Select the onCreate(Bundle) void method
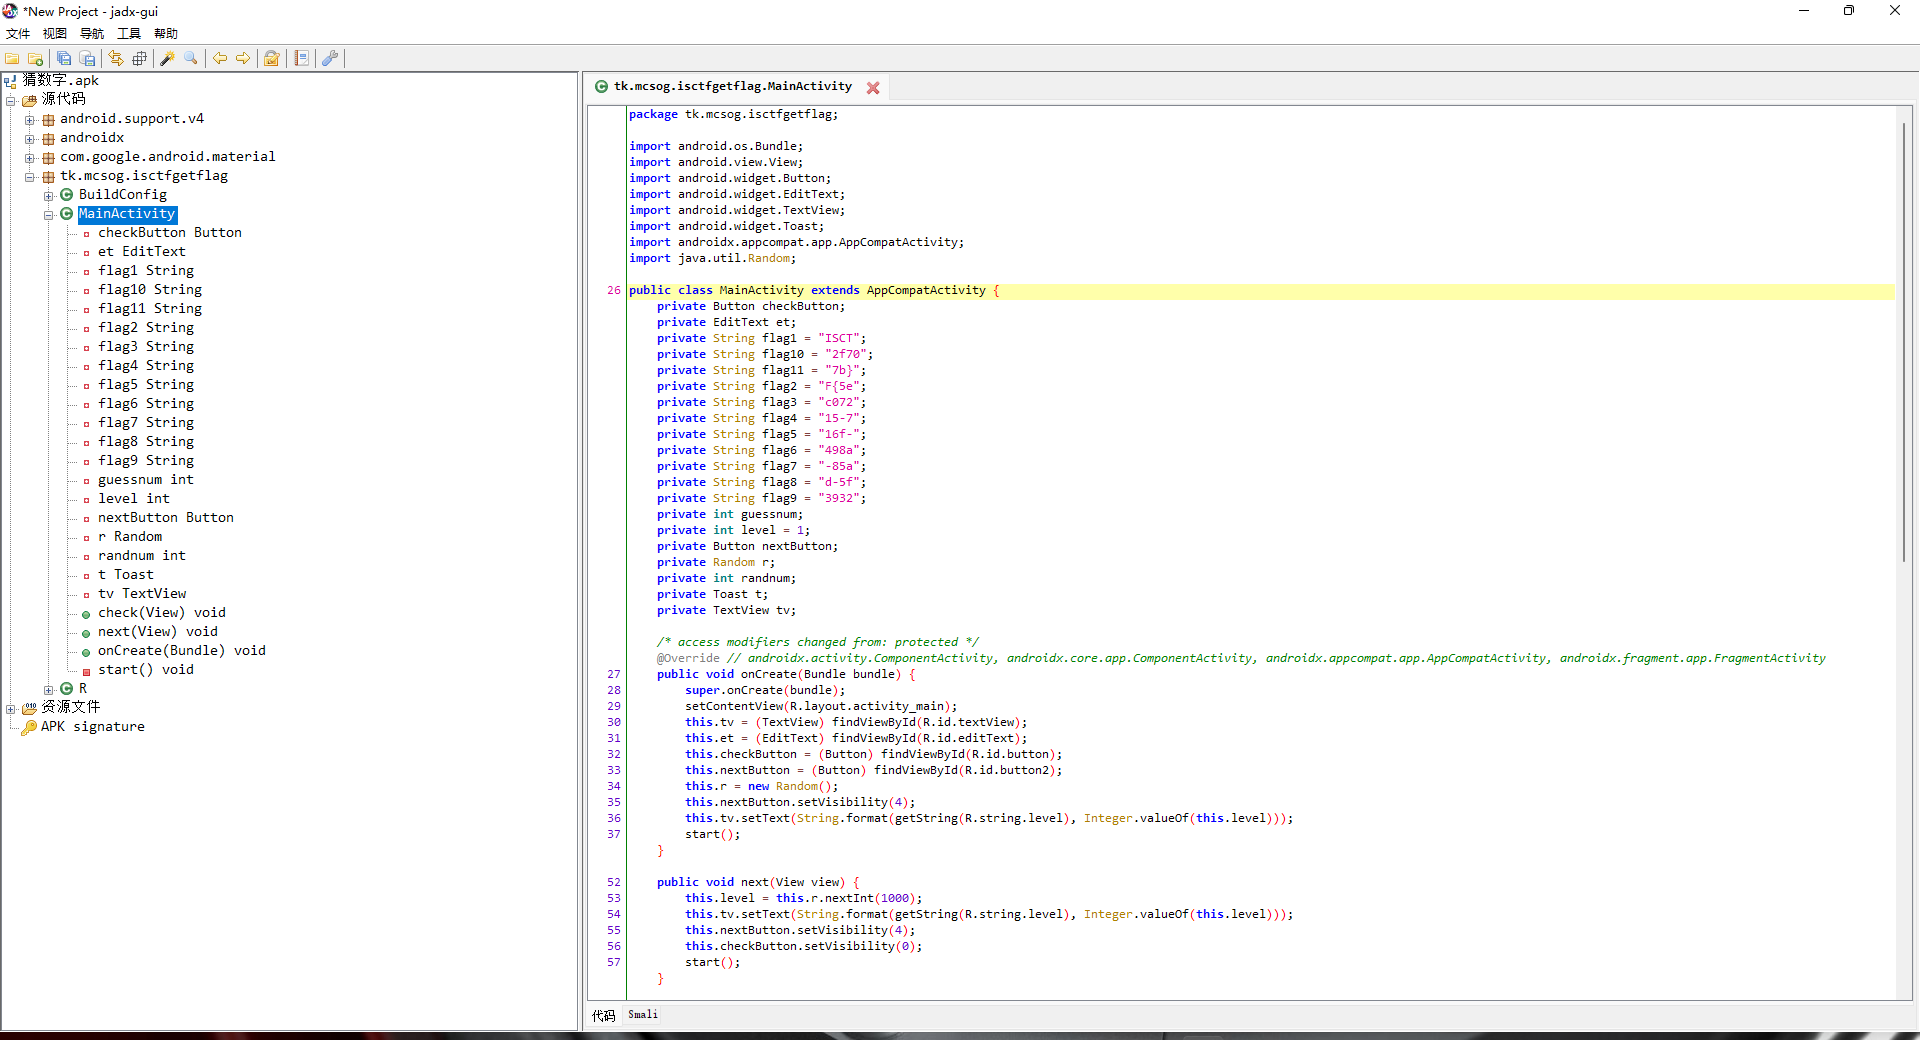Screen dimensions: 1920x1040 click(x=182, y=651)
